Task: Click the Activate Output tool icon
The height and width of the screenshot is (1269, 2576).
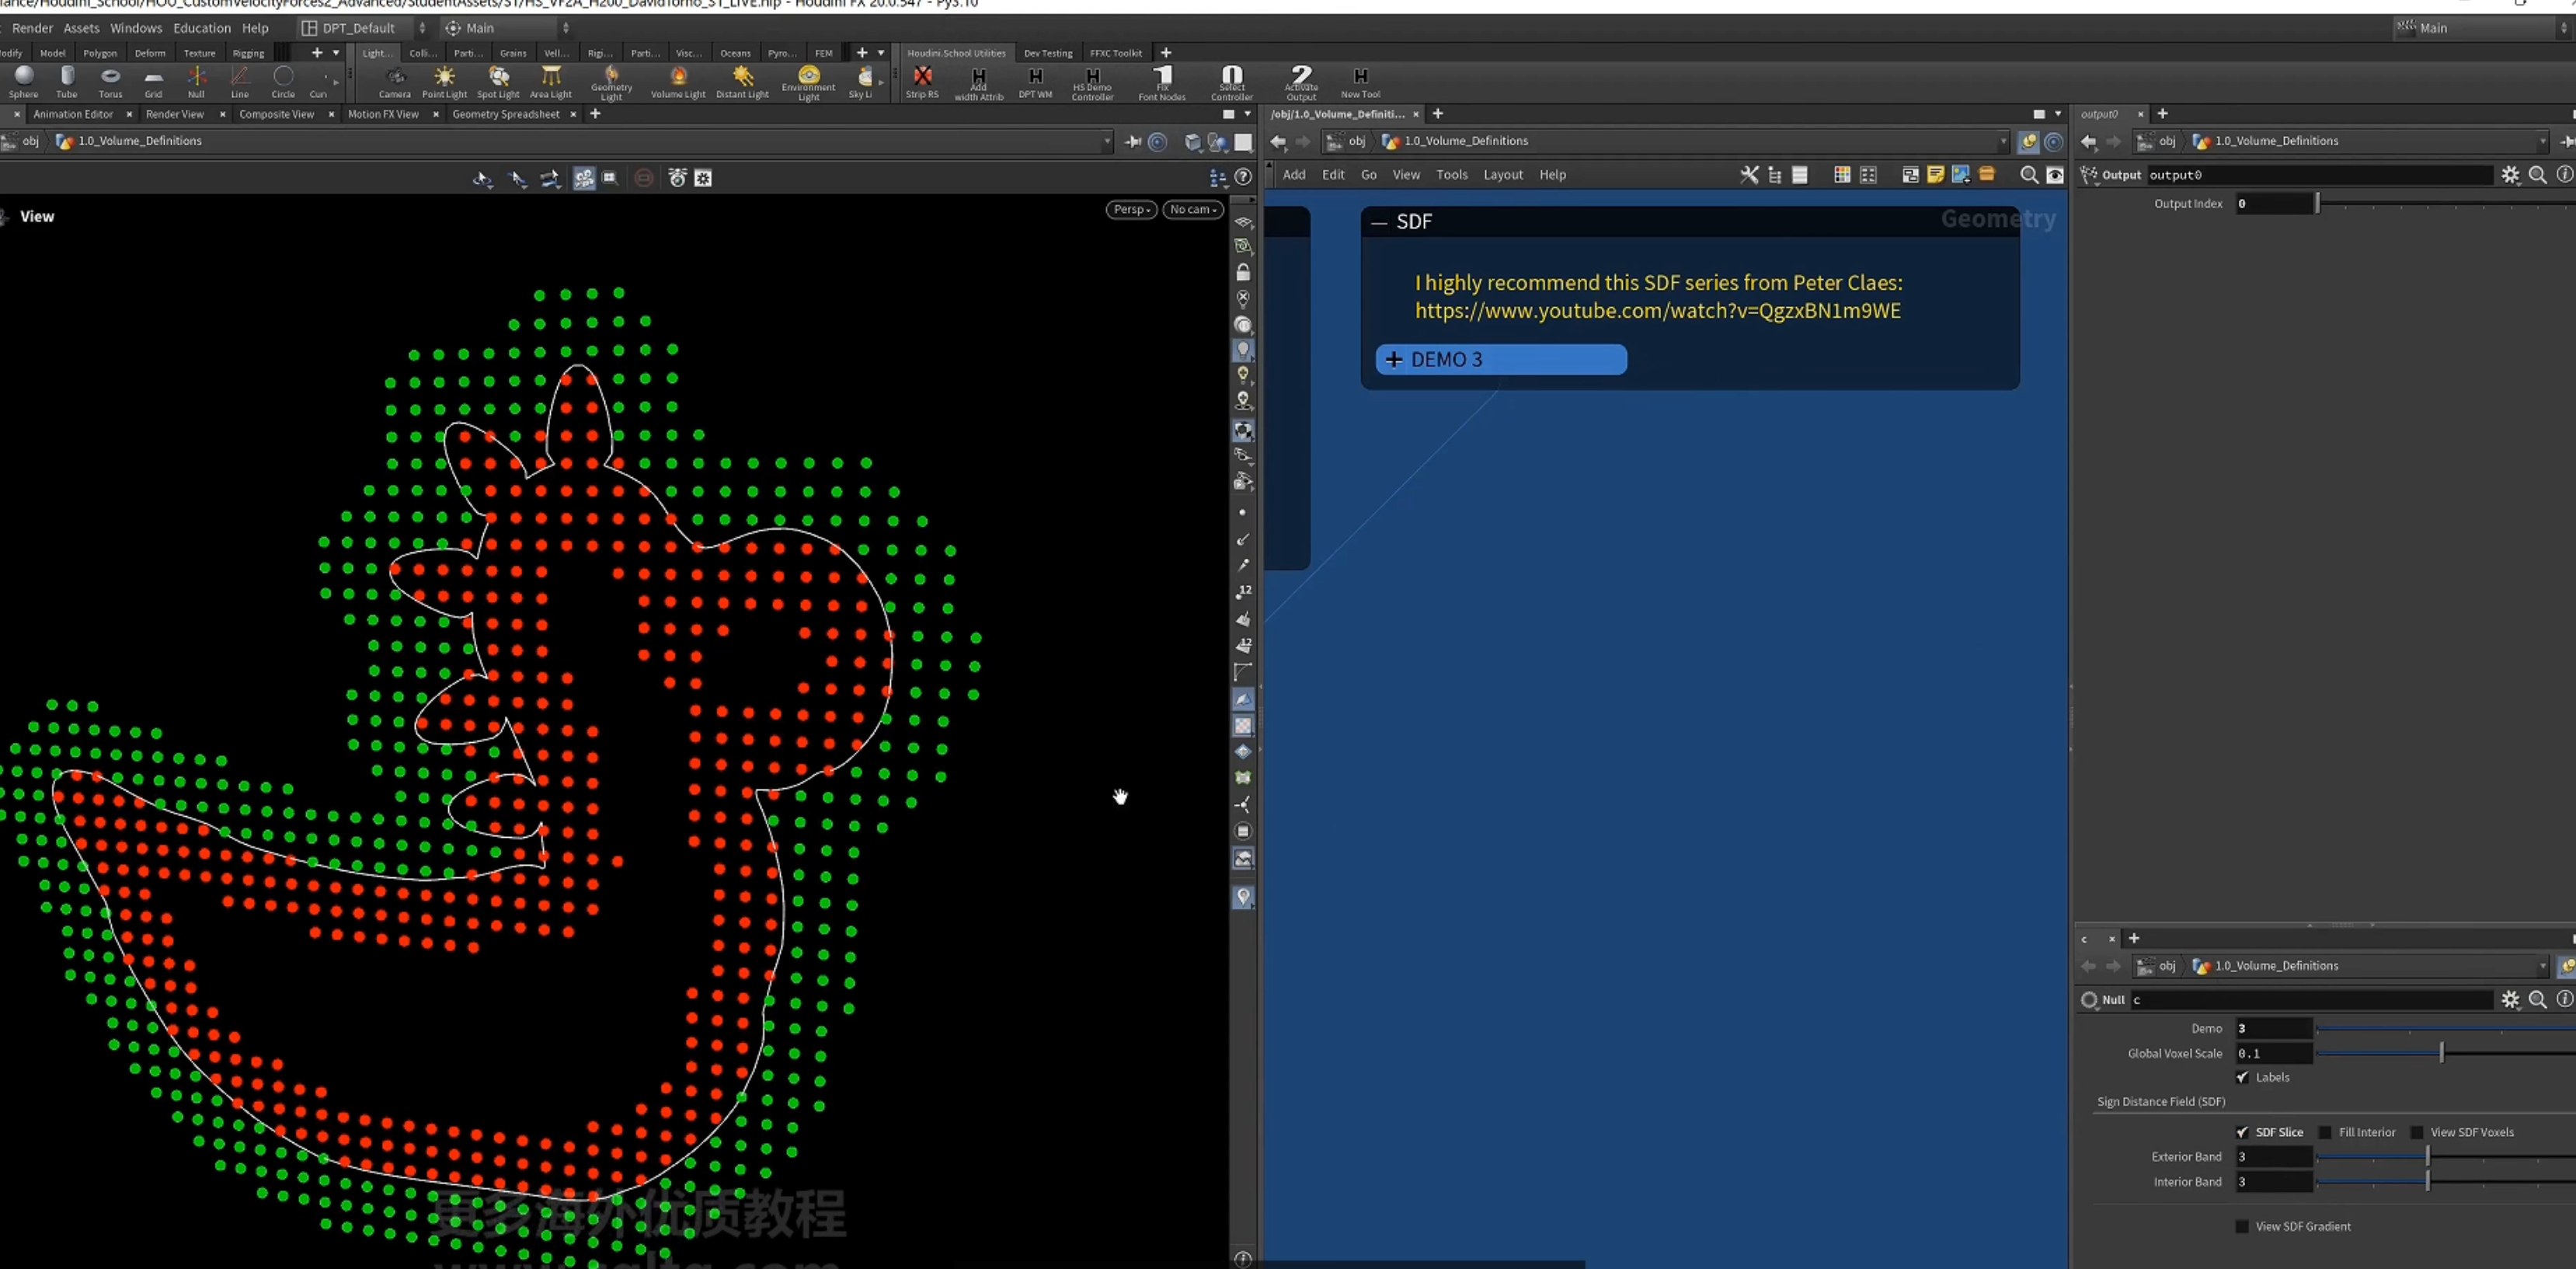Action: (x=1301, y=83)
